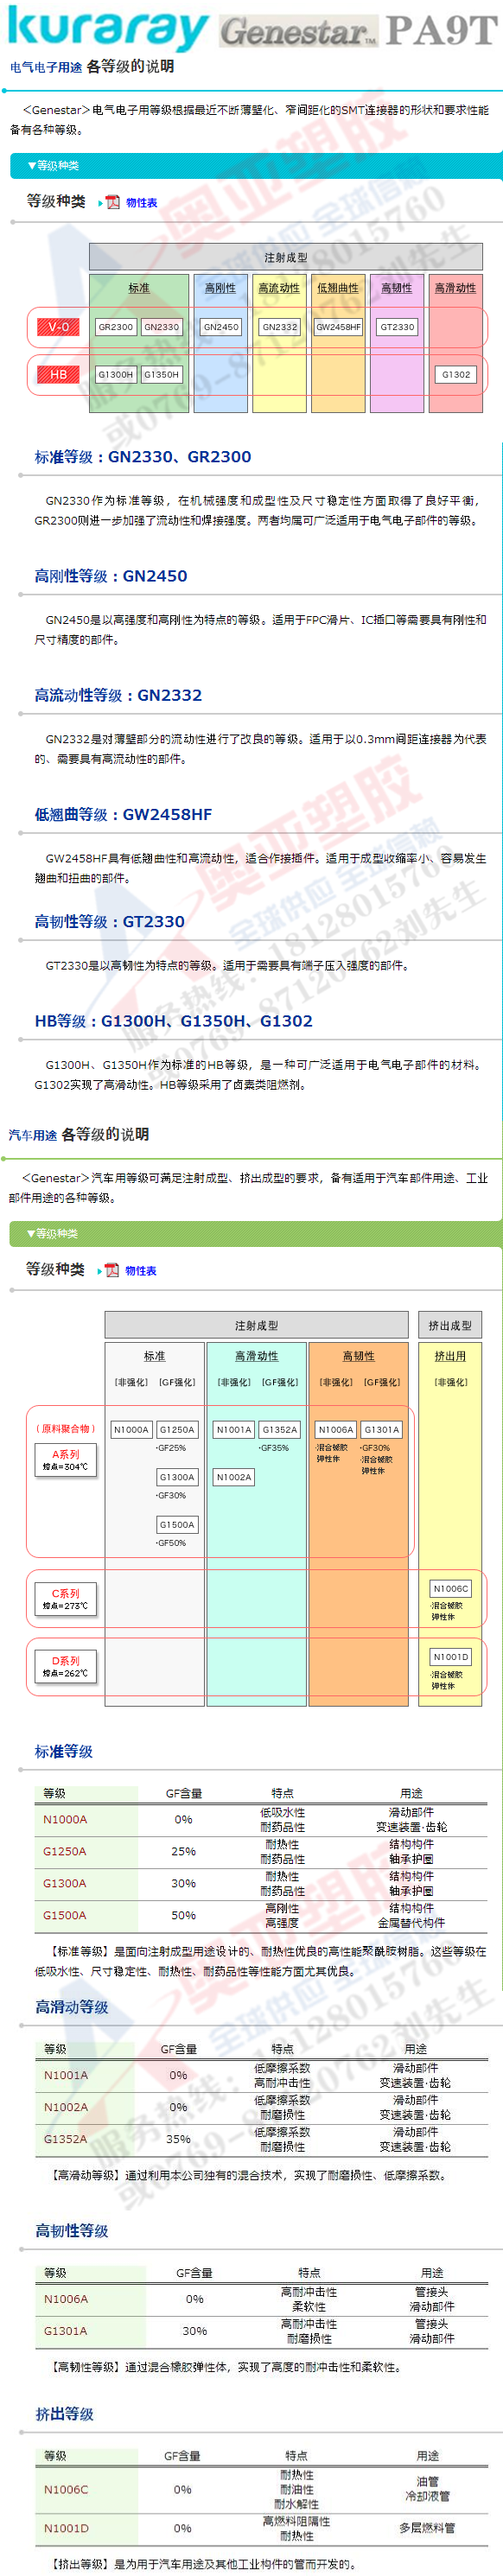Select N1000A box in automotive chart
This screenshot has width=503, height=2576.
pos(131,1431)
